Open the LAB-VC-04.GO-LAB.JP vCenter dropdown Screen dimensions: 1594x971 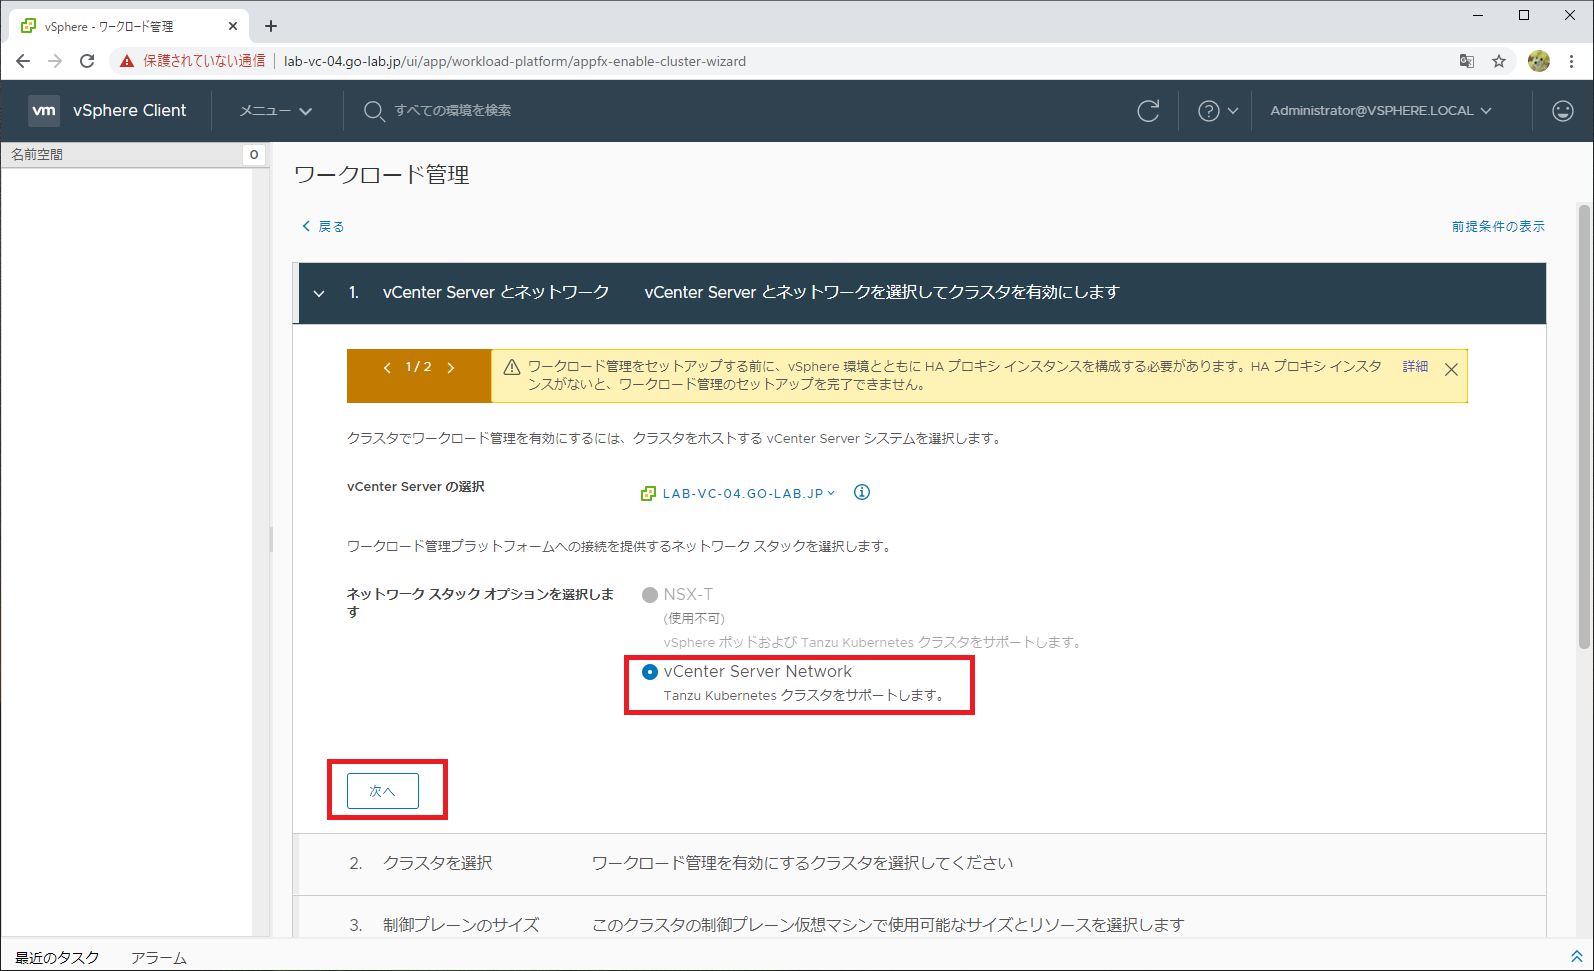749,493
